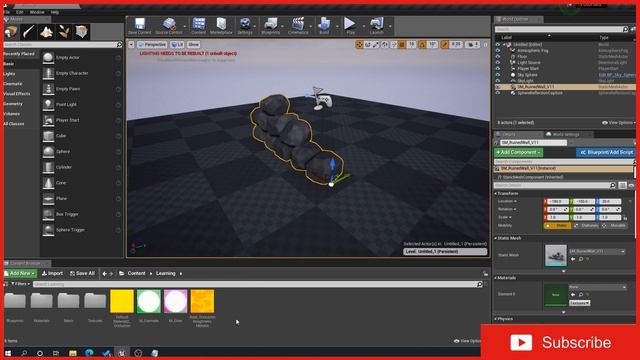640x360 pixels.
Task: Open the Window menu
Action: [37, 12]
